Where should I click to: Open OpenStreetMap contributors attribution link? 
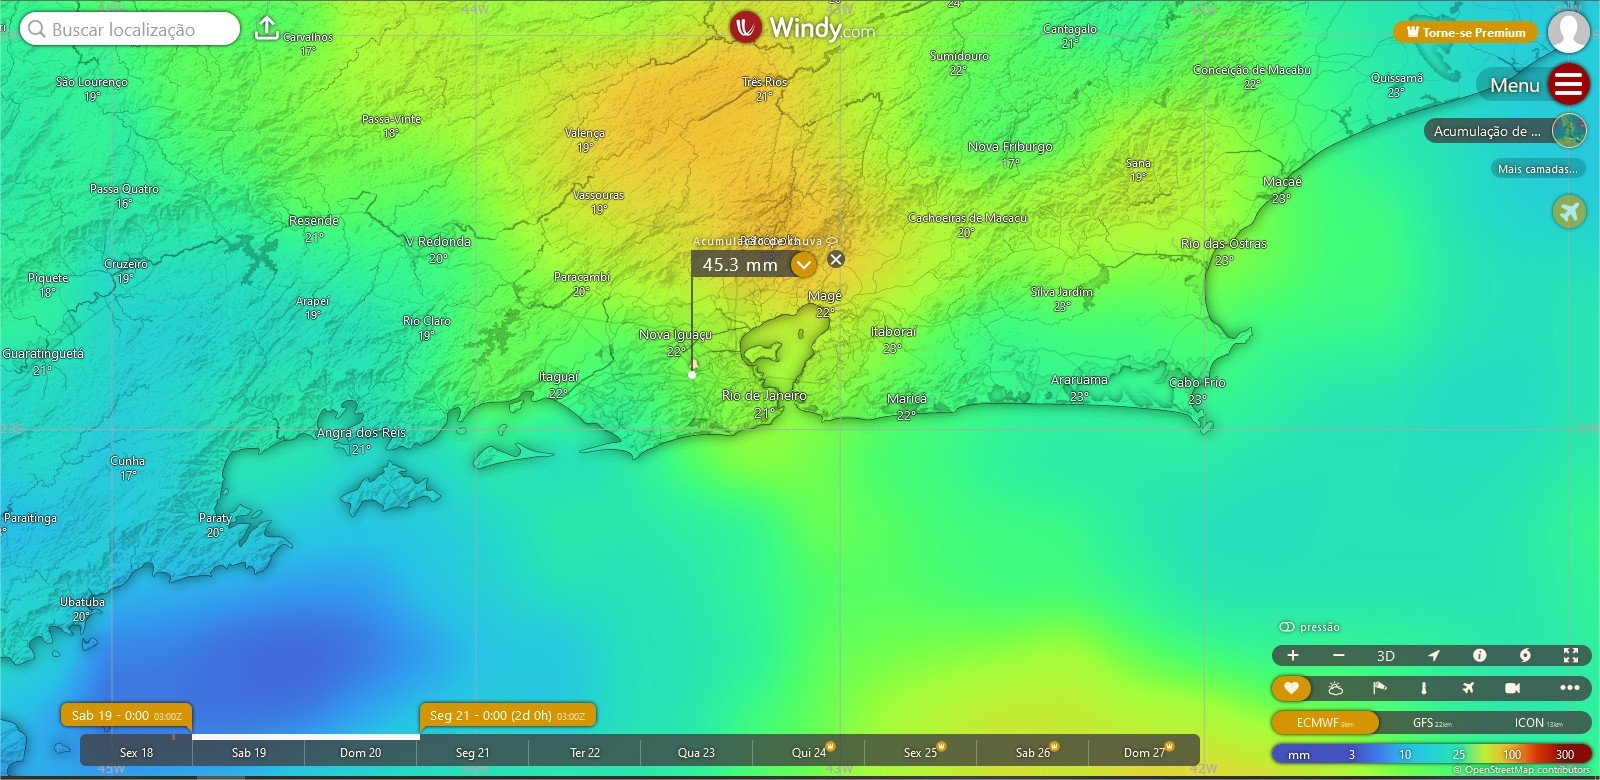pos(1527,770)
